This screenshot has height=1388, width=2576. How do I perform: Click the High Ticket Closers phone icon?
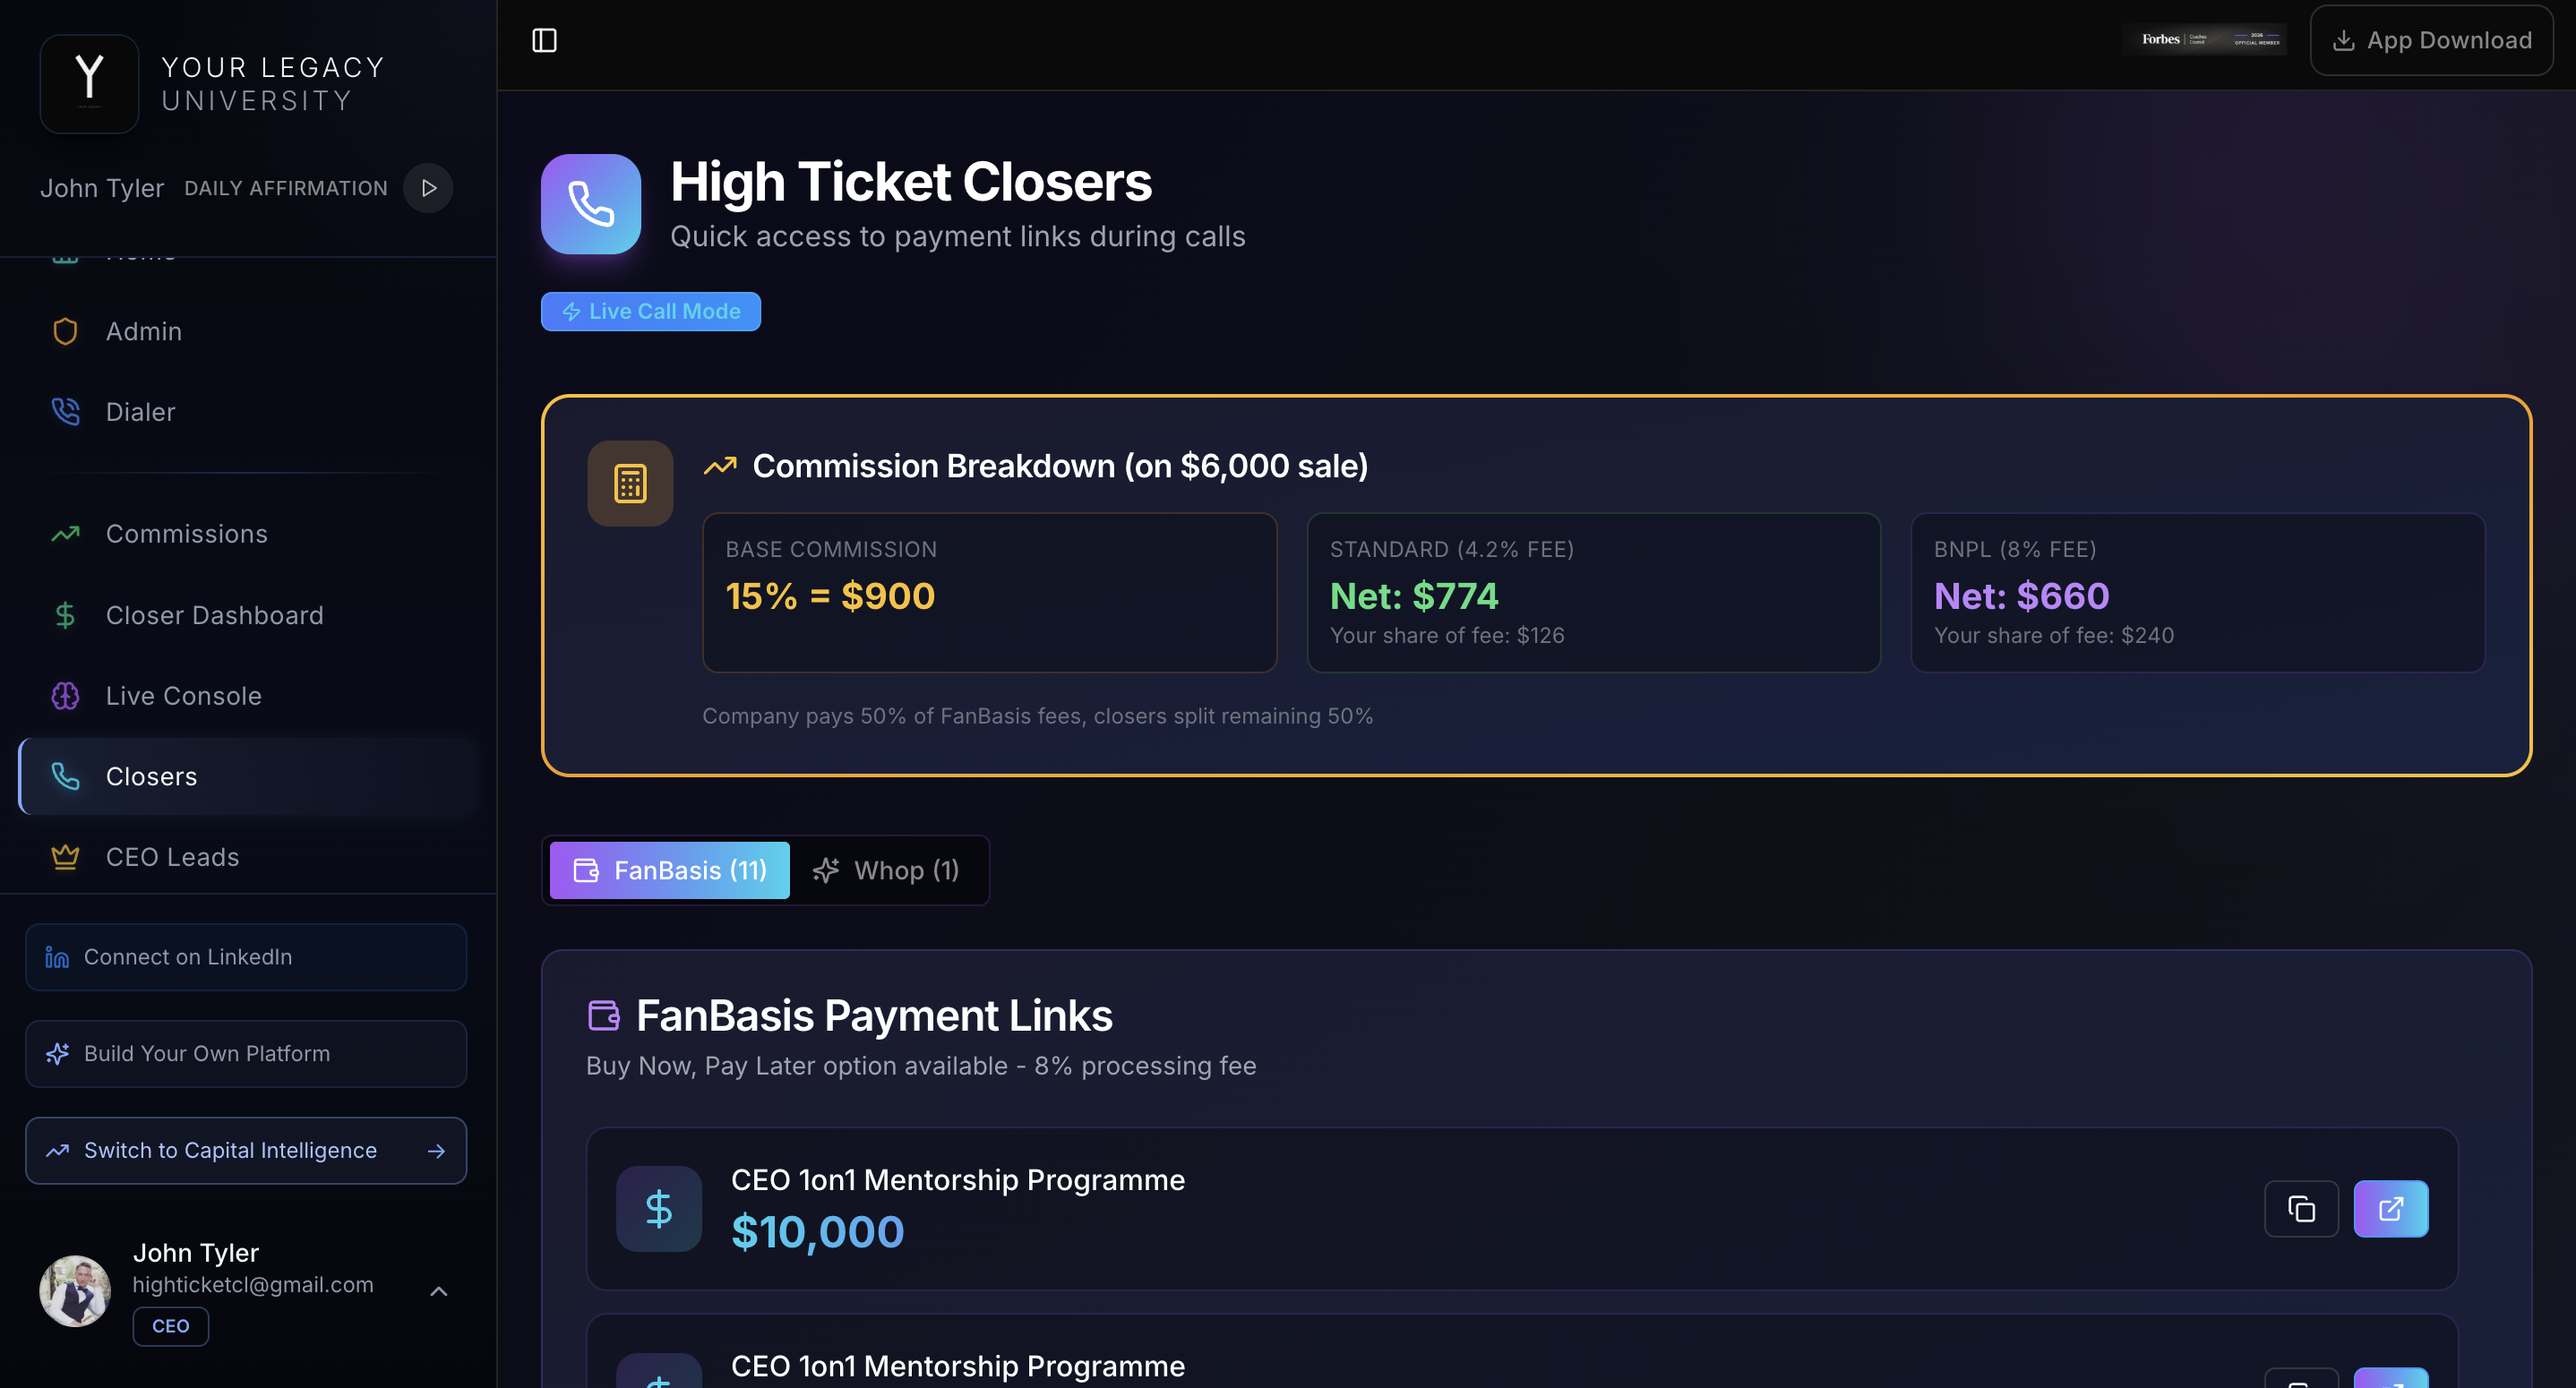click(591, 204)
